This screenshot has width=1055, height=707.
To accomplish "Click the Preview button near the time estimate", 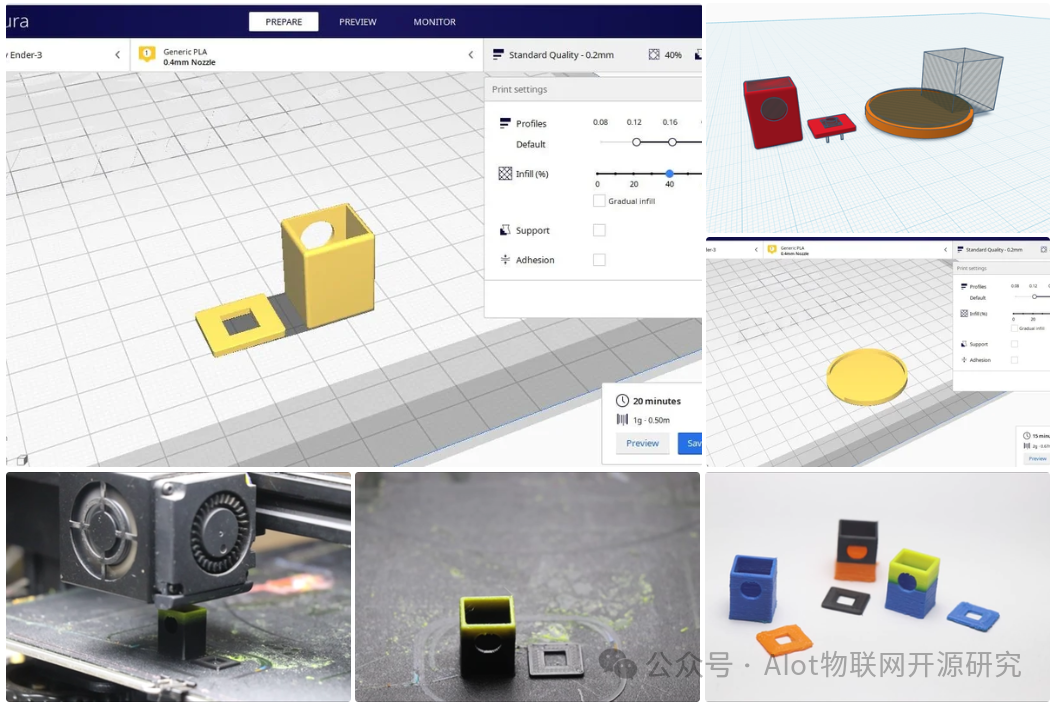I will [641, 443].
